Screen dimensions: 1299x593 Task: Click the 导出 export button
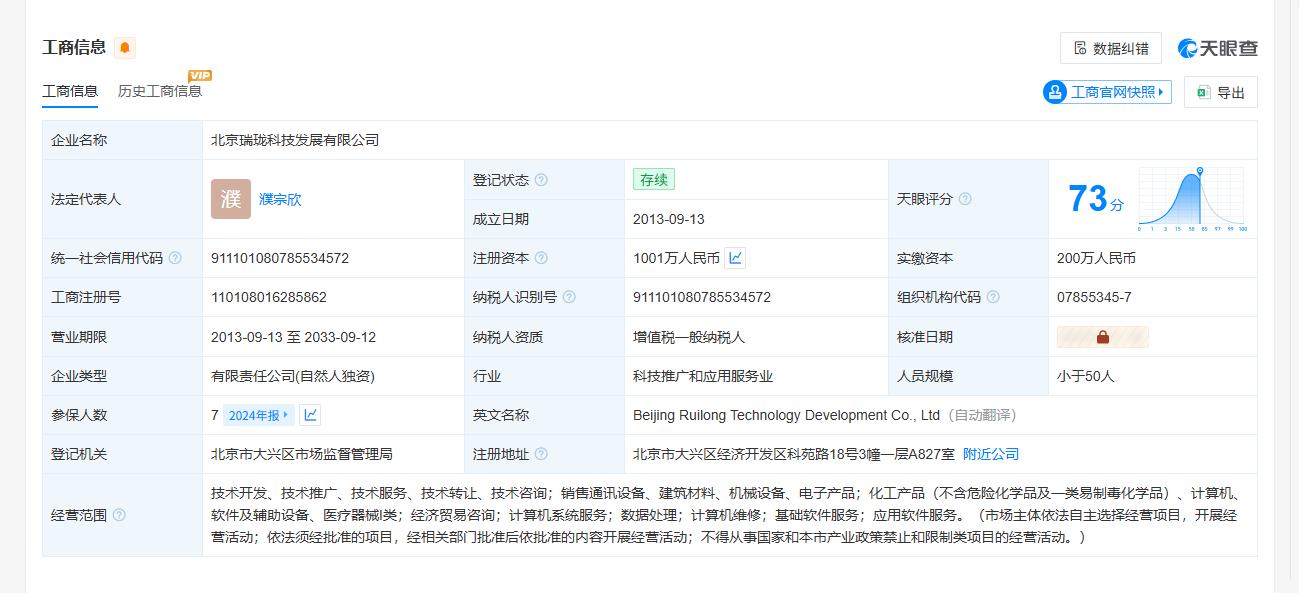pyautogui.click(x=1220, y=92)
